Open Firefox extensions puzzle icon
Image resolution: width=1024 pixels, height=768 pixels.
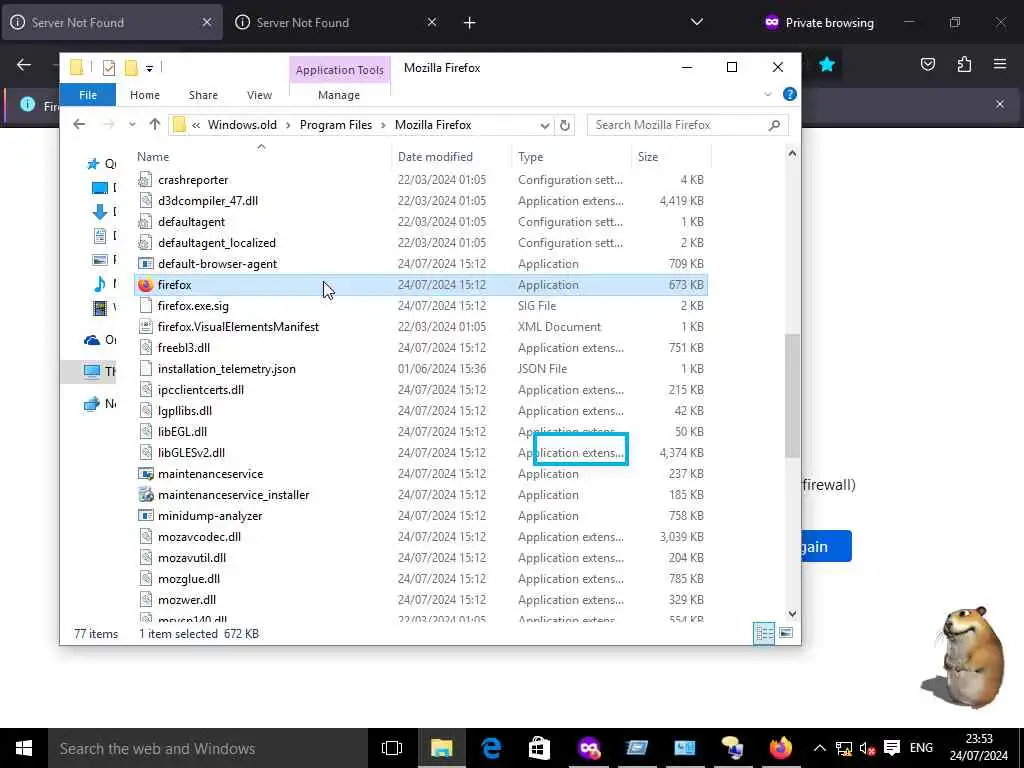964,64
